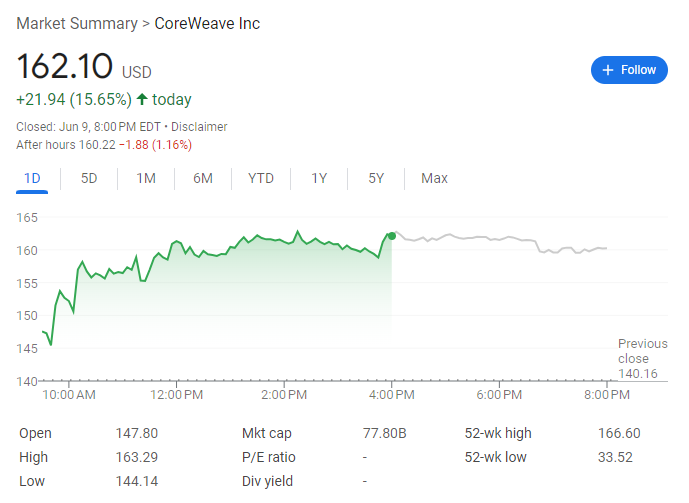Click the Previous close 140.16 label
The image size is (689, 503).
coord(642,358)
